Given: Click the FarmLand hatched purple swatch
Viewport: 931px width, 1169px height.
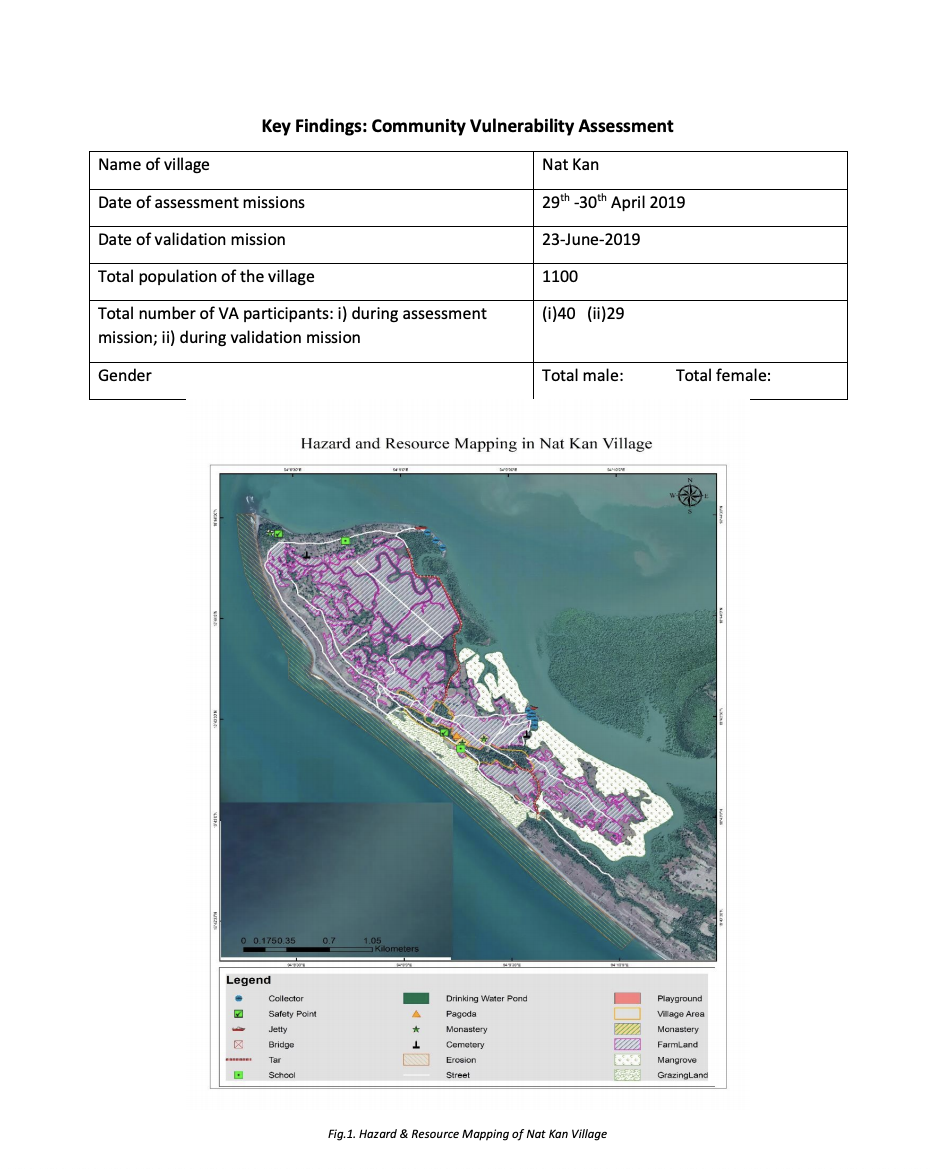Looking at the screenshot, I should pyautogui.click(x=626, y=1045).
